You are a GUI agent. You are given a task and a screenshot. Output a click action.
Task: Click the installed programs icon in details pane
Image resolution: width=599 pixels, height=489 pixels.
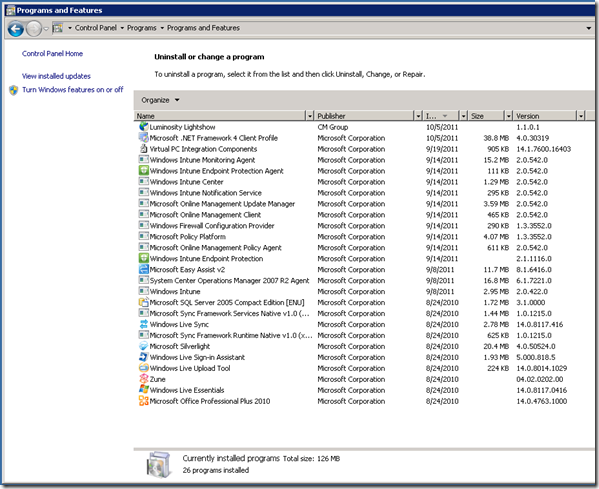pyautogui.click(x=159, y=464)
